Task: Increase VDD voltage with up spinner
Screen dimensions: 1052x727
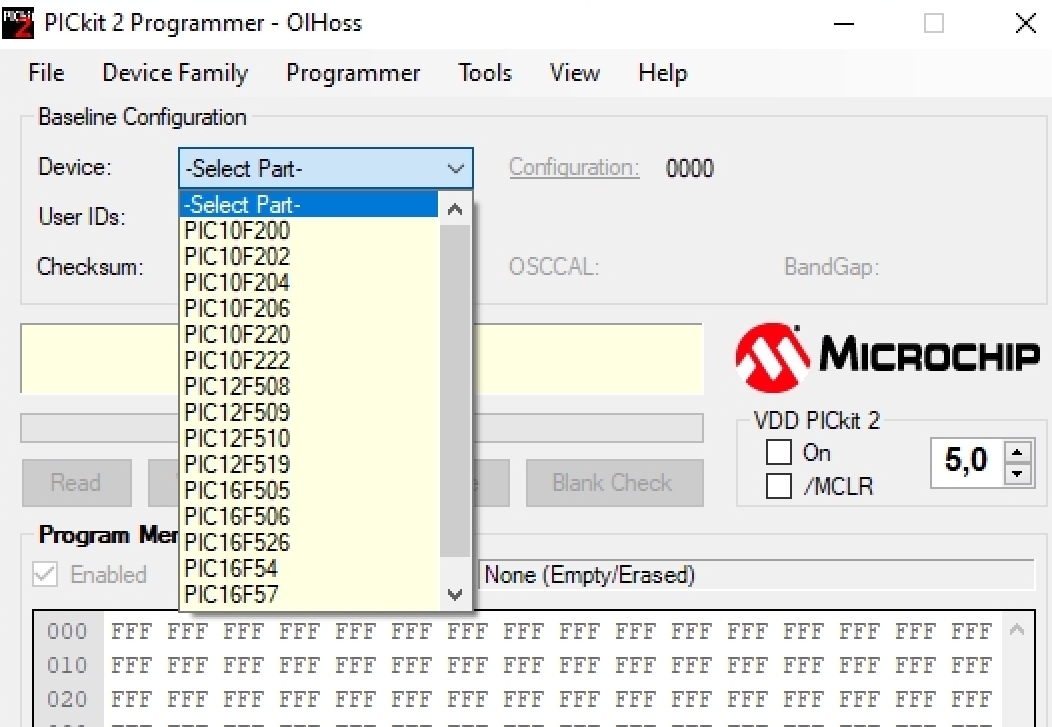Action: coord(1018,452)
